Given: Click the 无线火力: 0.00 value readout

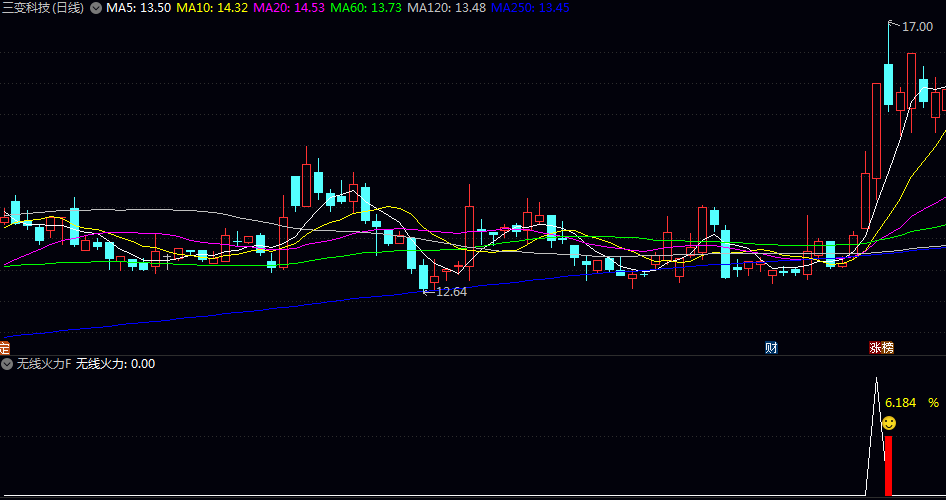Looking at the screenshot, I should pyautogui.click(x=115, y=364).
